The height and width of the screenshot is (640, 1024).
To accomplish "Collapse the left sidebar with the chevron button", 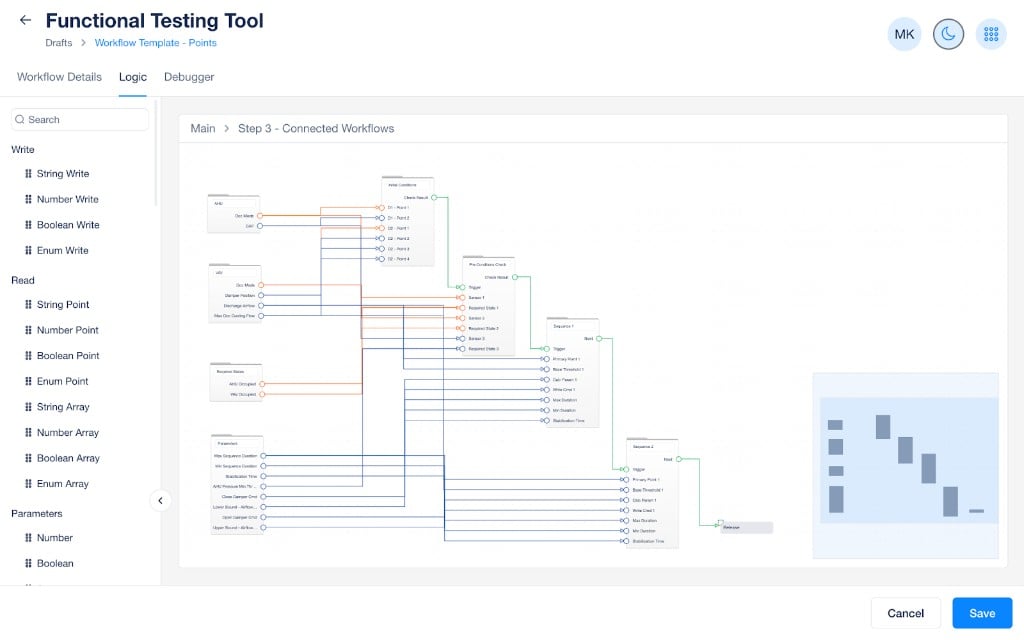I will pos(160,501).
